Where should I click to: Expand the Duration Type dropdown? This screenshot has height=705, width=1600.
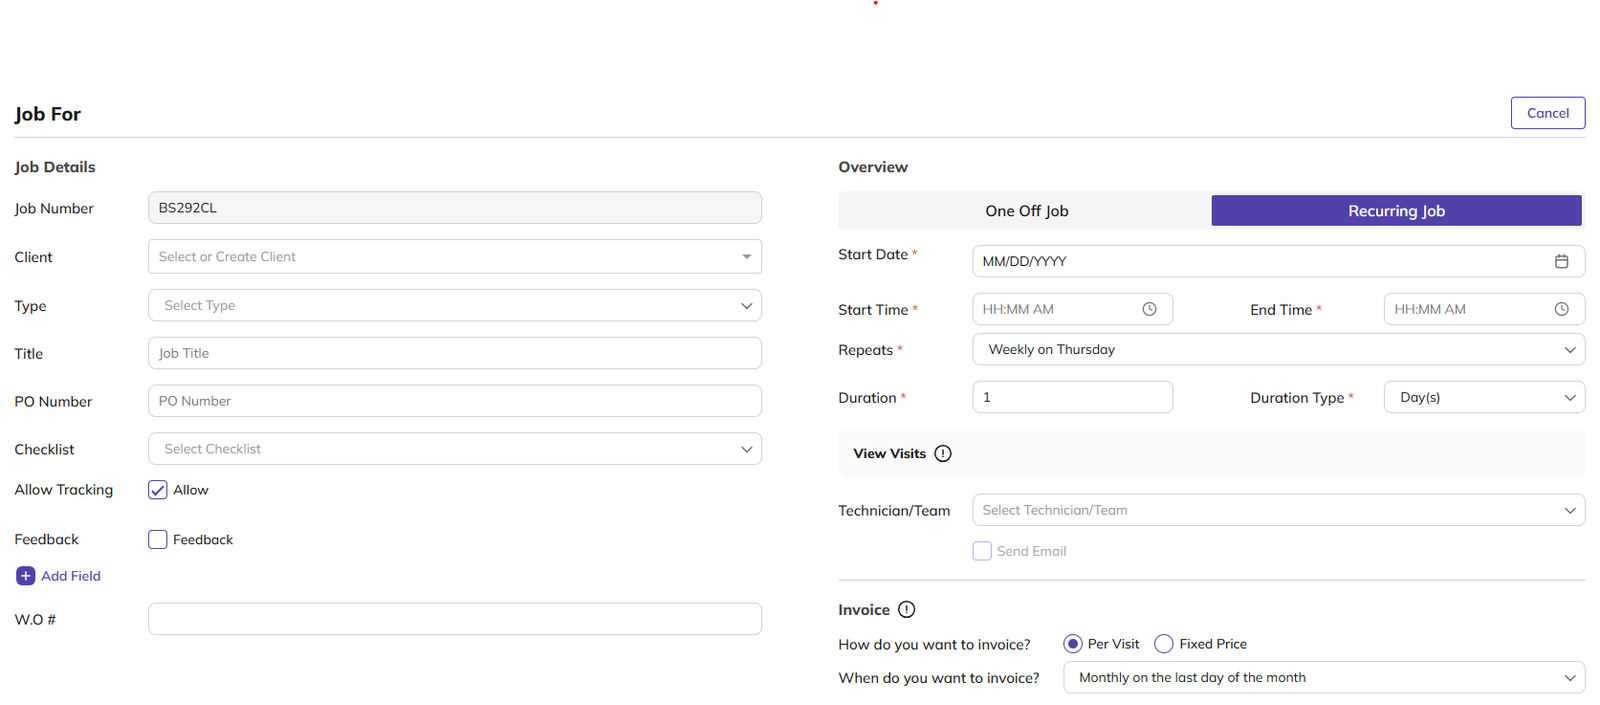pyautogui.click(x=1484, y=397)
